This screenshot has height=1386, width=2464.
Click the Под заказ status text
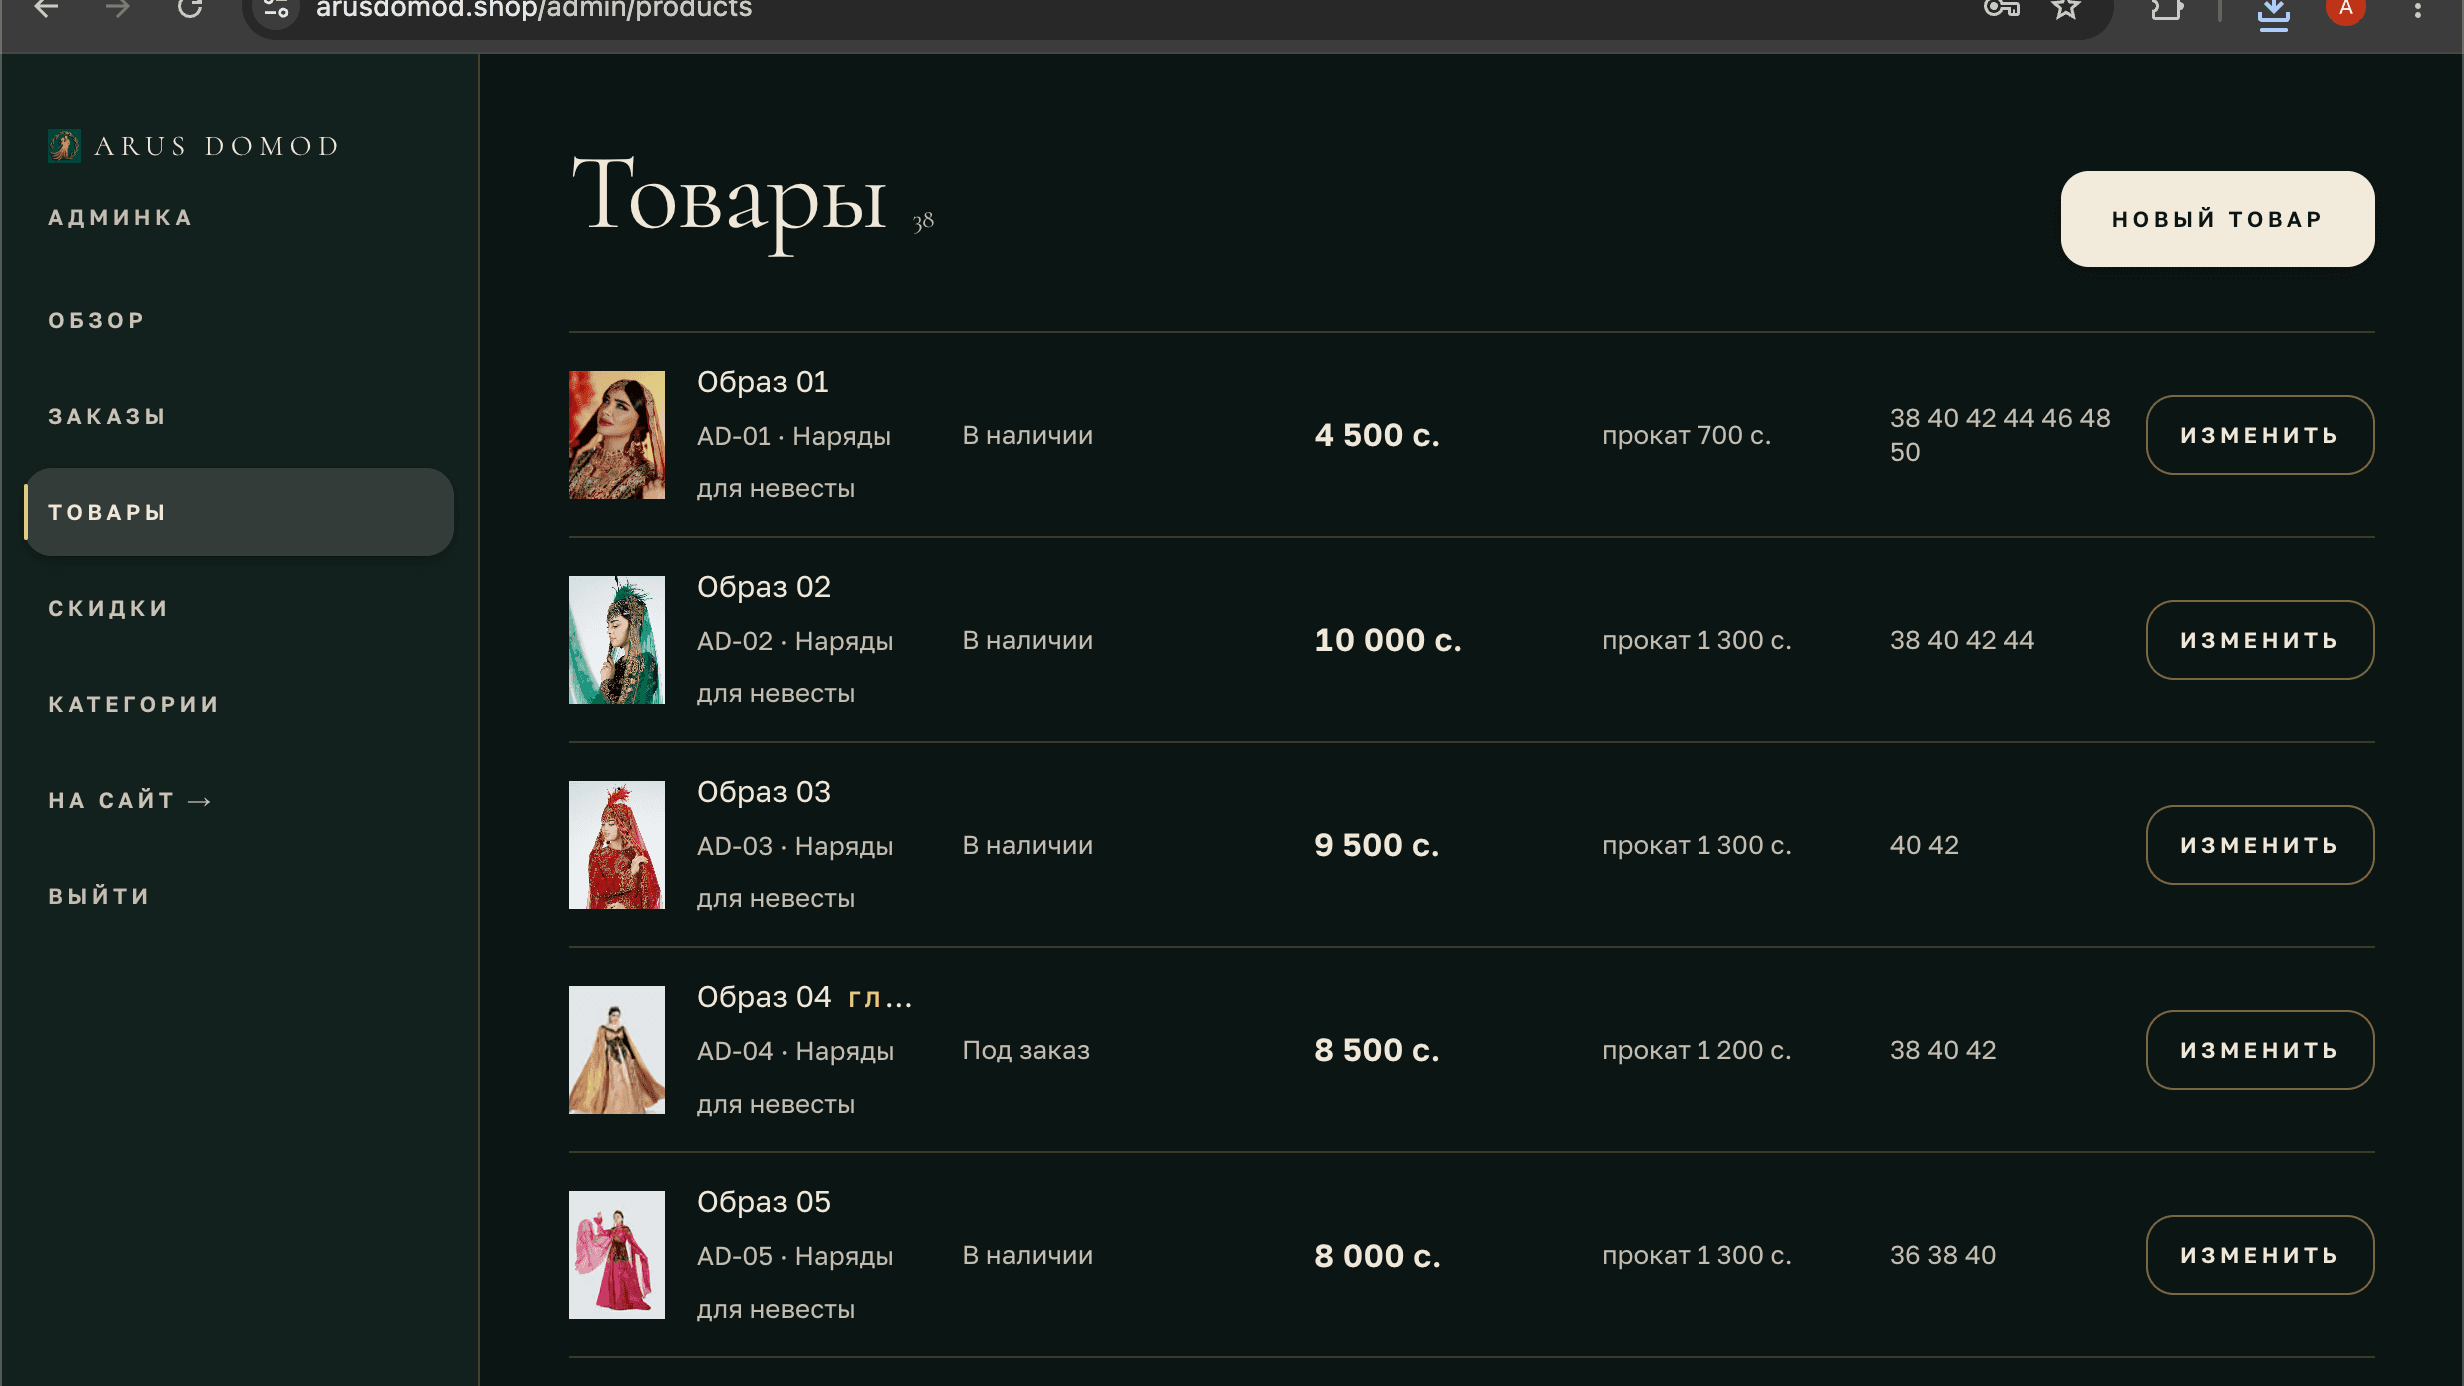1026,1050
